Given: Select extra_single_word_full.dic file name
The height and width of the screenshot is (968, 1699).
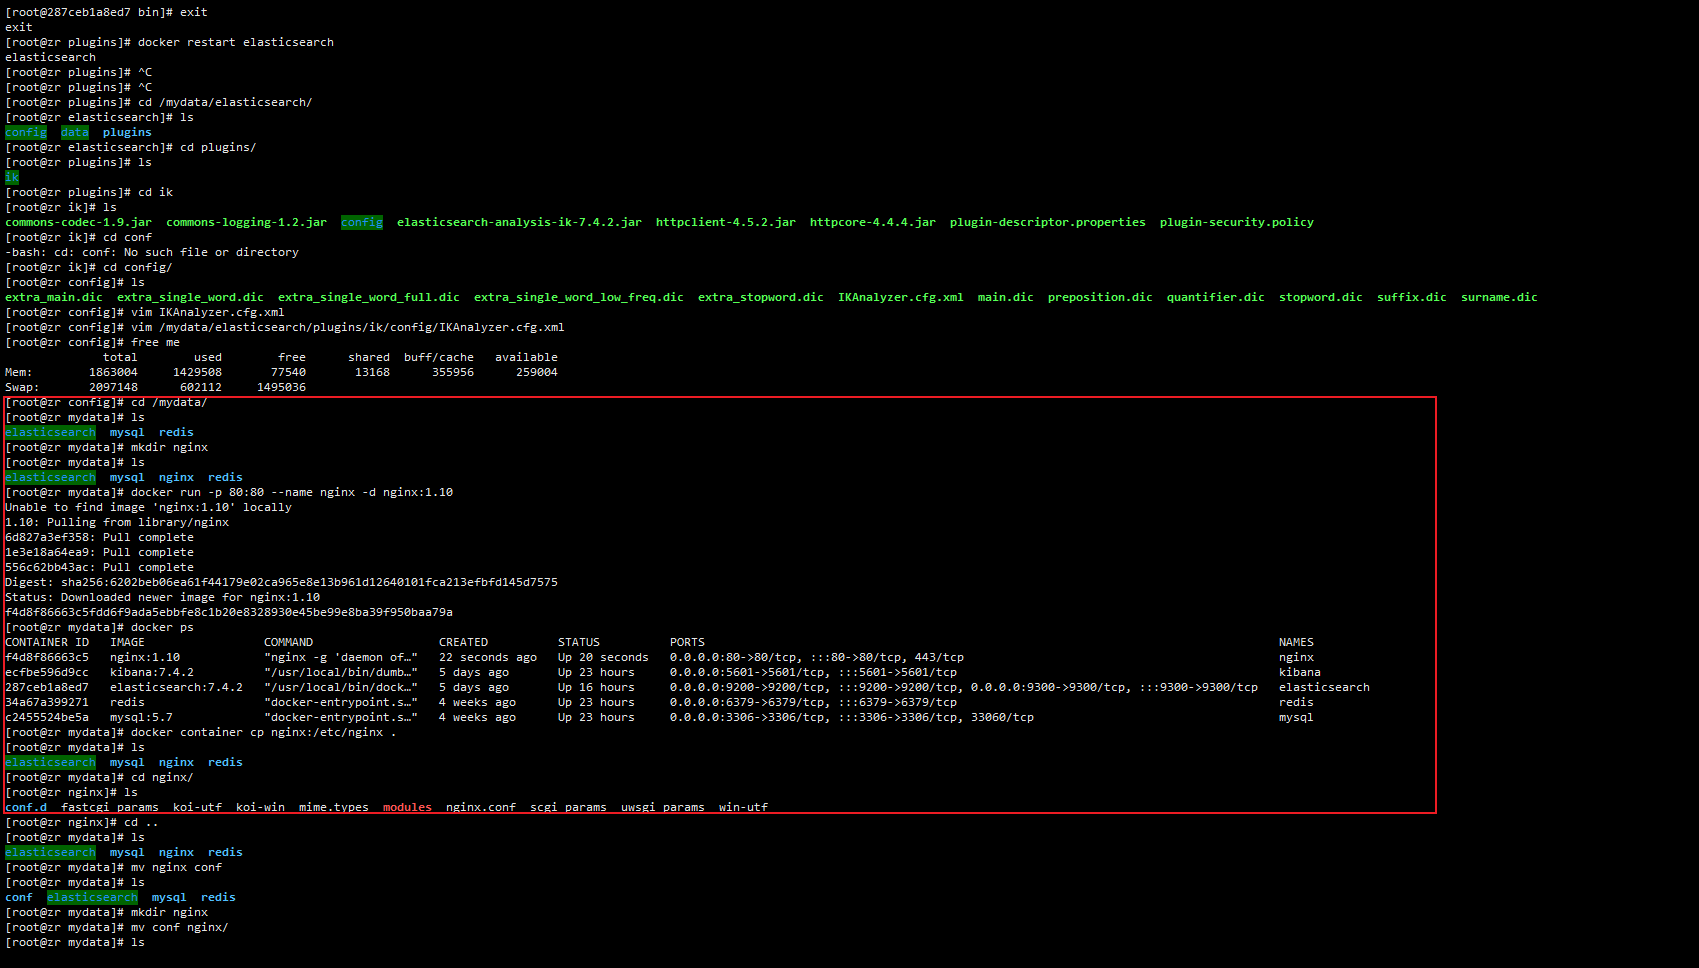Looking at the screenshot, I should tap(369, 297).
